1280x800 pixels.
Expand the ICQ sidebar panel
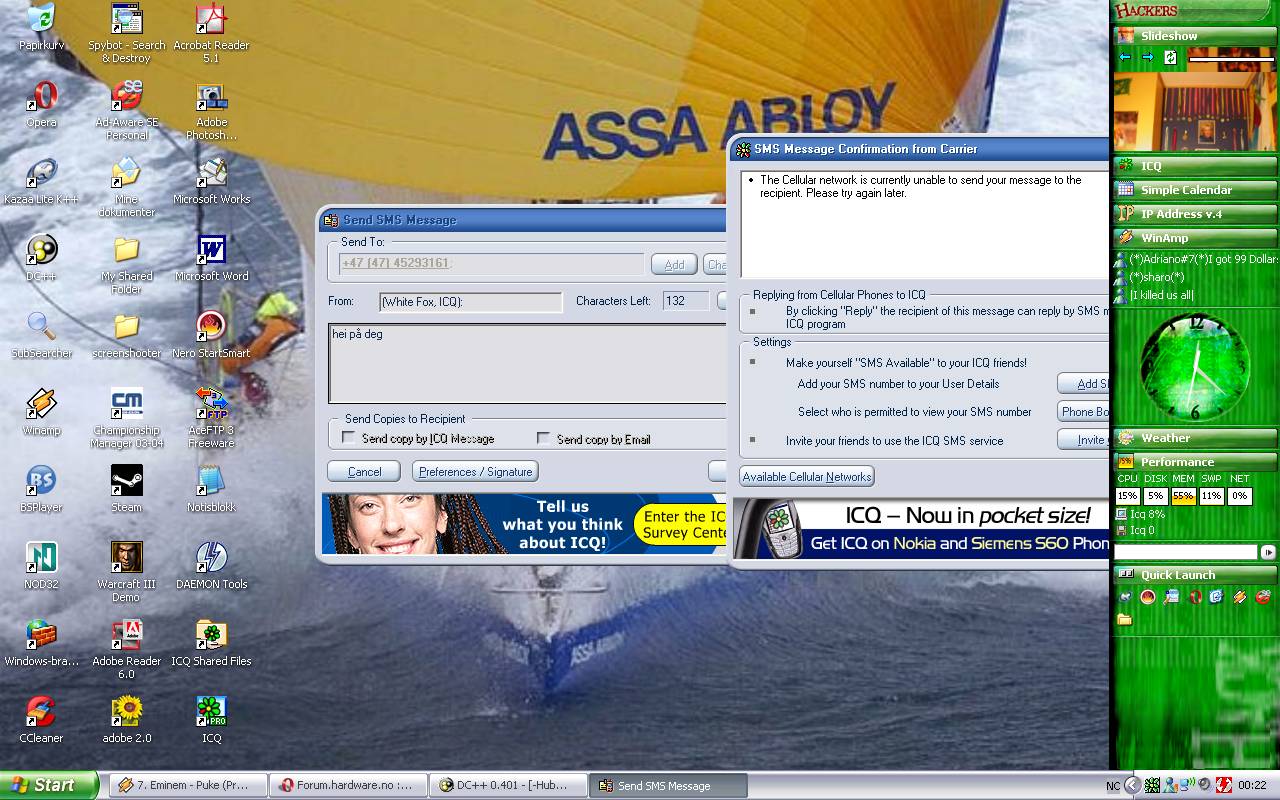coord(1196,166)
